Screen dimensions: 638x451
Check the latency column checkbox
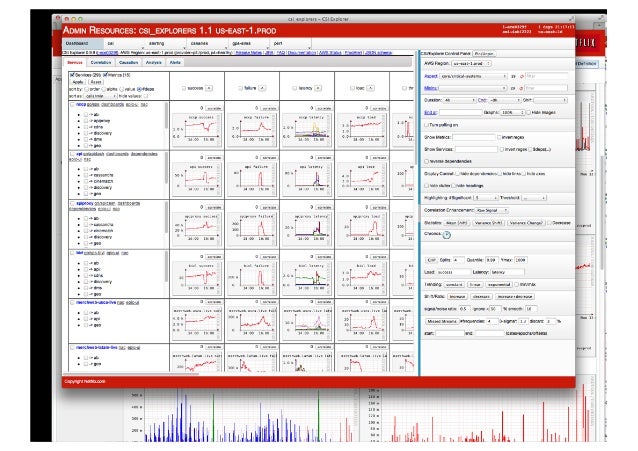tap(294, 88)
